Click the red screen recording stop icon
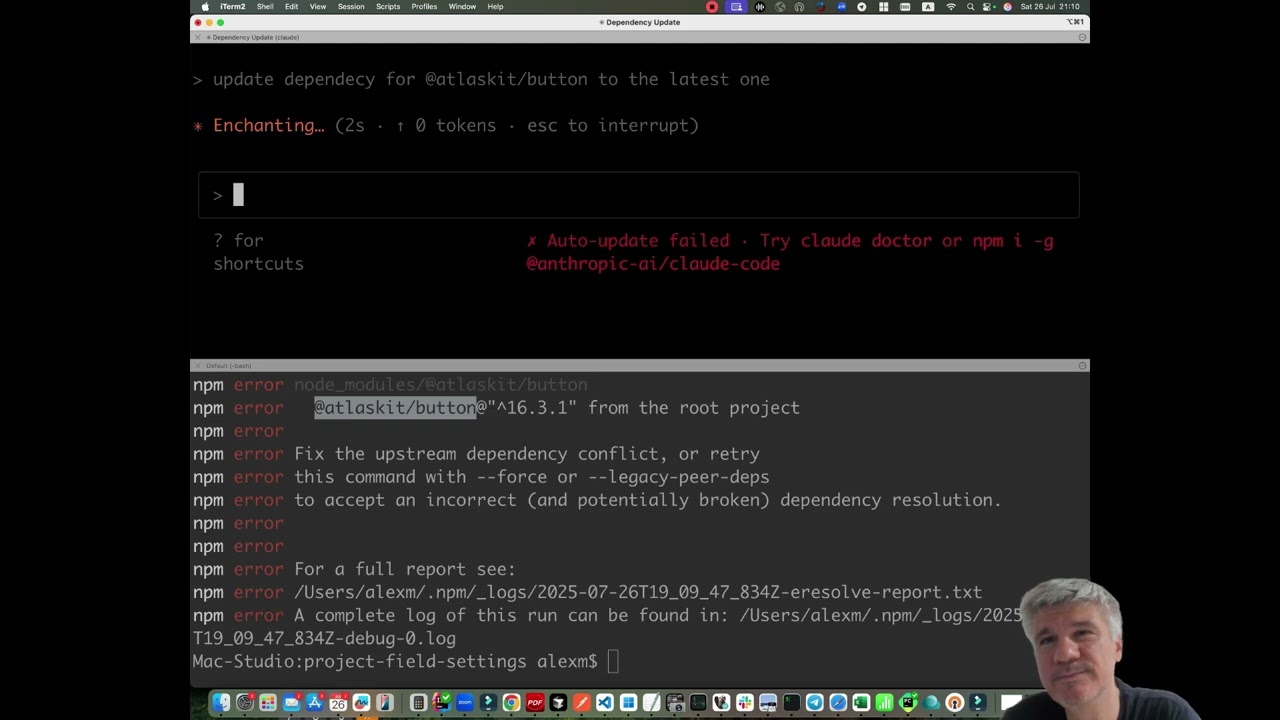 pyautogui.click(x=712, y=7)
